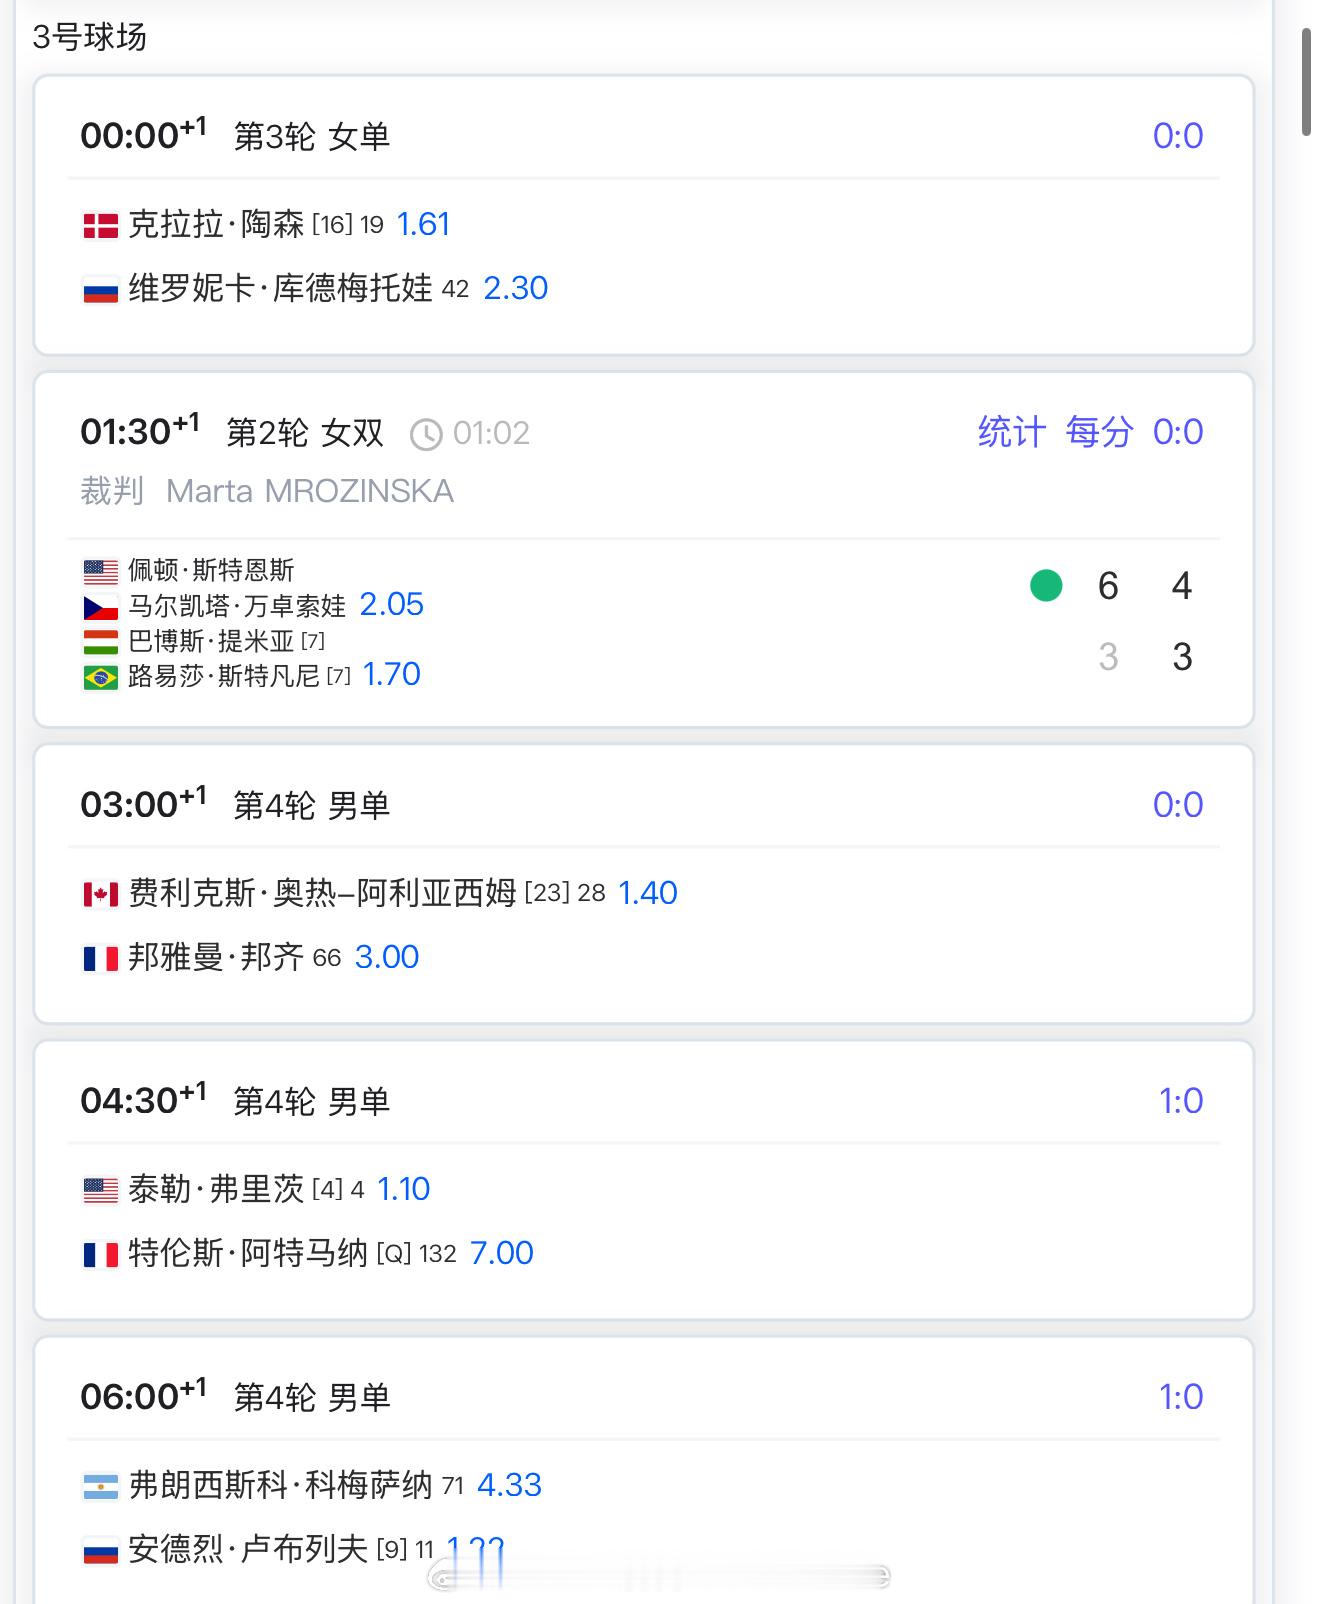Open the 每分 point-by-point link
The height and width of the screenshot is (1604, 1320).
pyautogui.click(x=1099, y=432)
